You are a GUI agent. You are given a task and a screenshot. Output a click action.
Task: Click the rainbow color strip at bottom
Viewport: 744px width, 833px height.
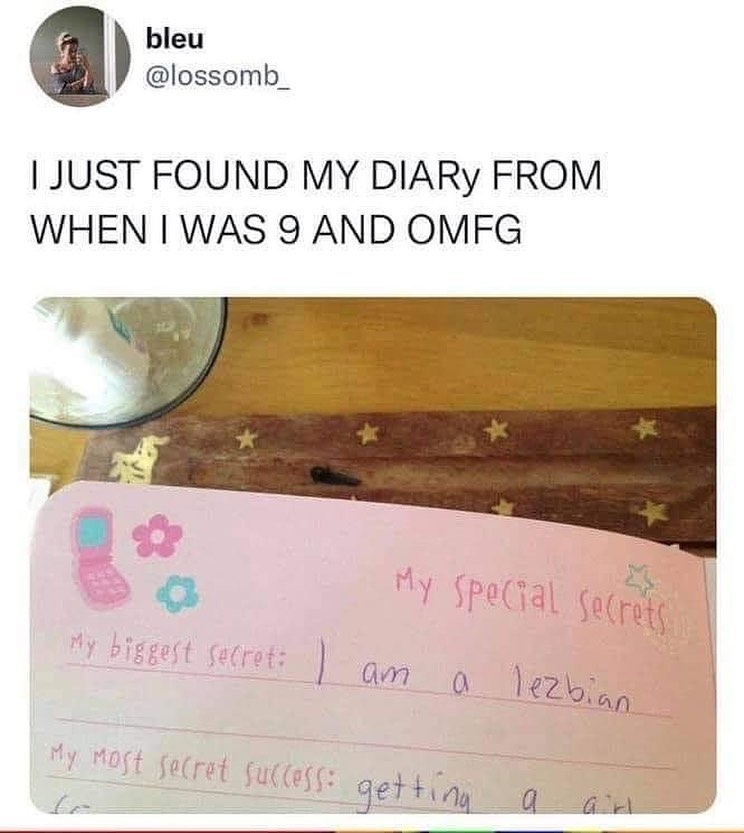coord(372,829)
